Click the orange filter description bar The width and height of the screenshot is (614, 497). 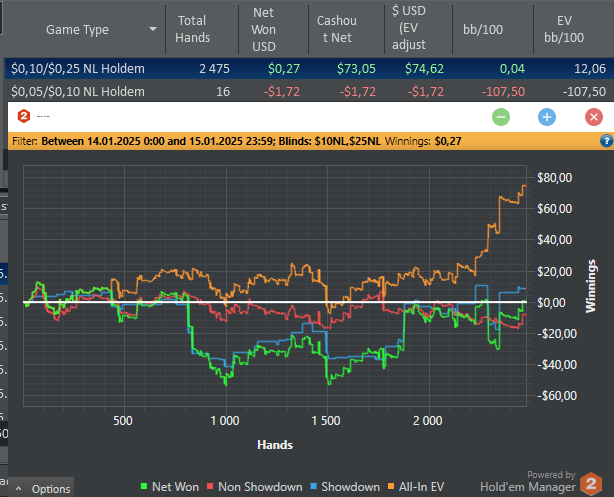coord(300,141)
